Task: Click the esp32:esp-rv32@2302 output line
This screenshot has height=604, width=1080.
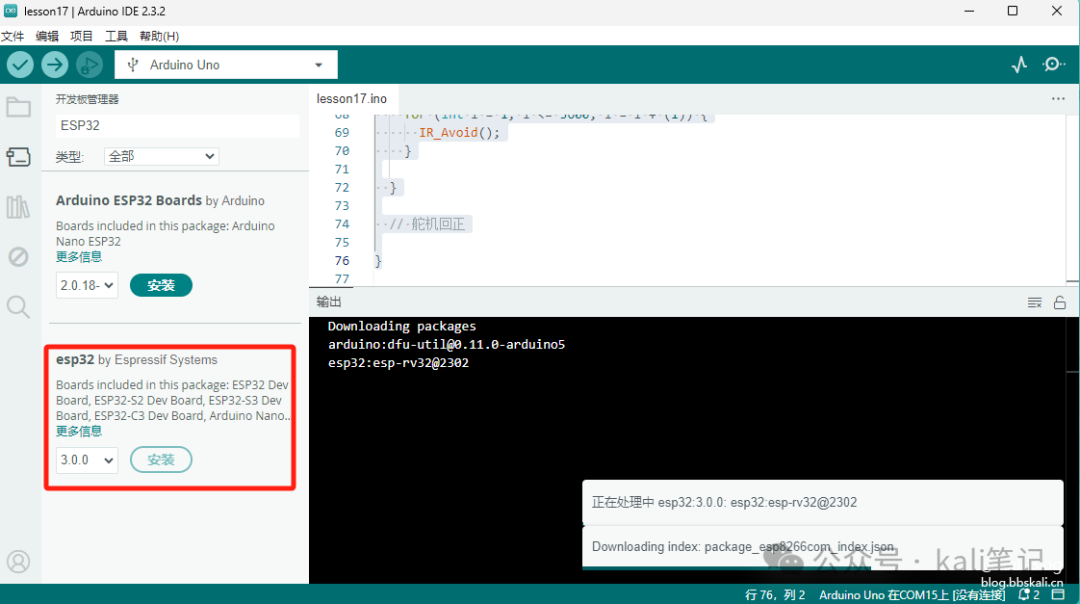Action: (x=398, y=363)
